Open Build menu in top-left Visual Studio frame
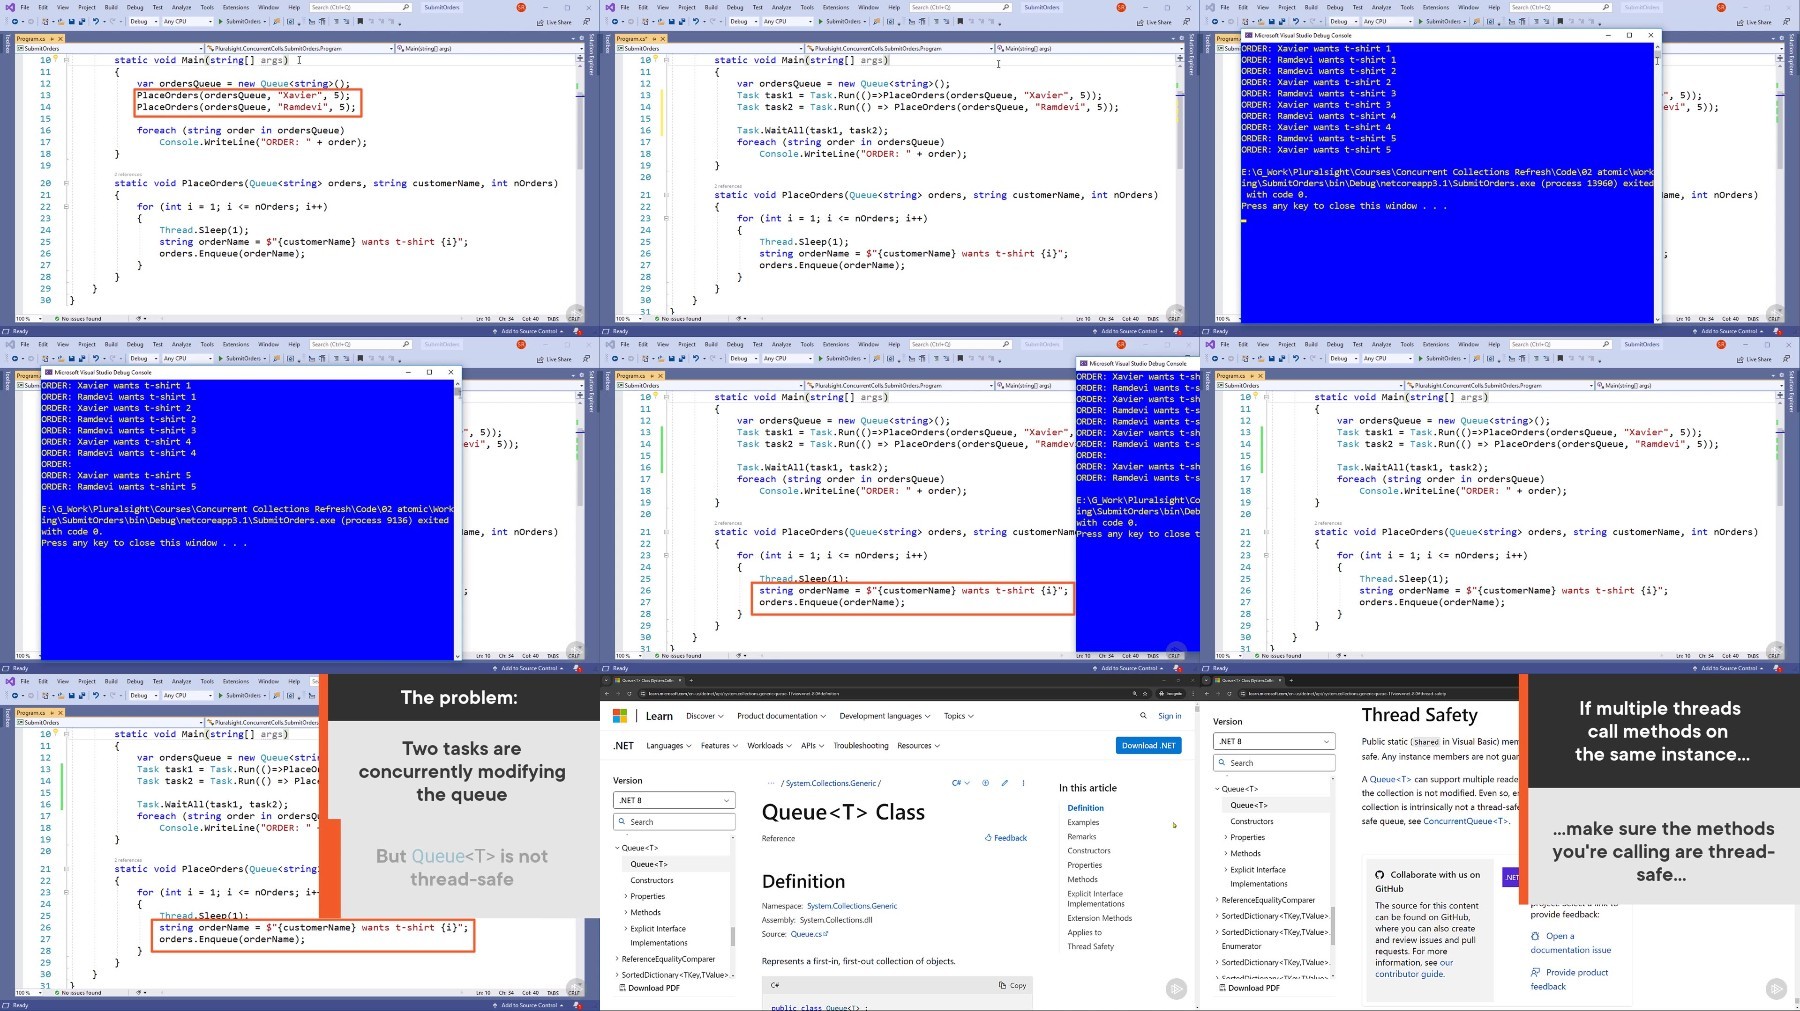This screenshot has width=1800, height=1011. [111, 7]
